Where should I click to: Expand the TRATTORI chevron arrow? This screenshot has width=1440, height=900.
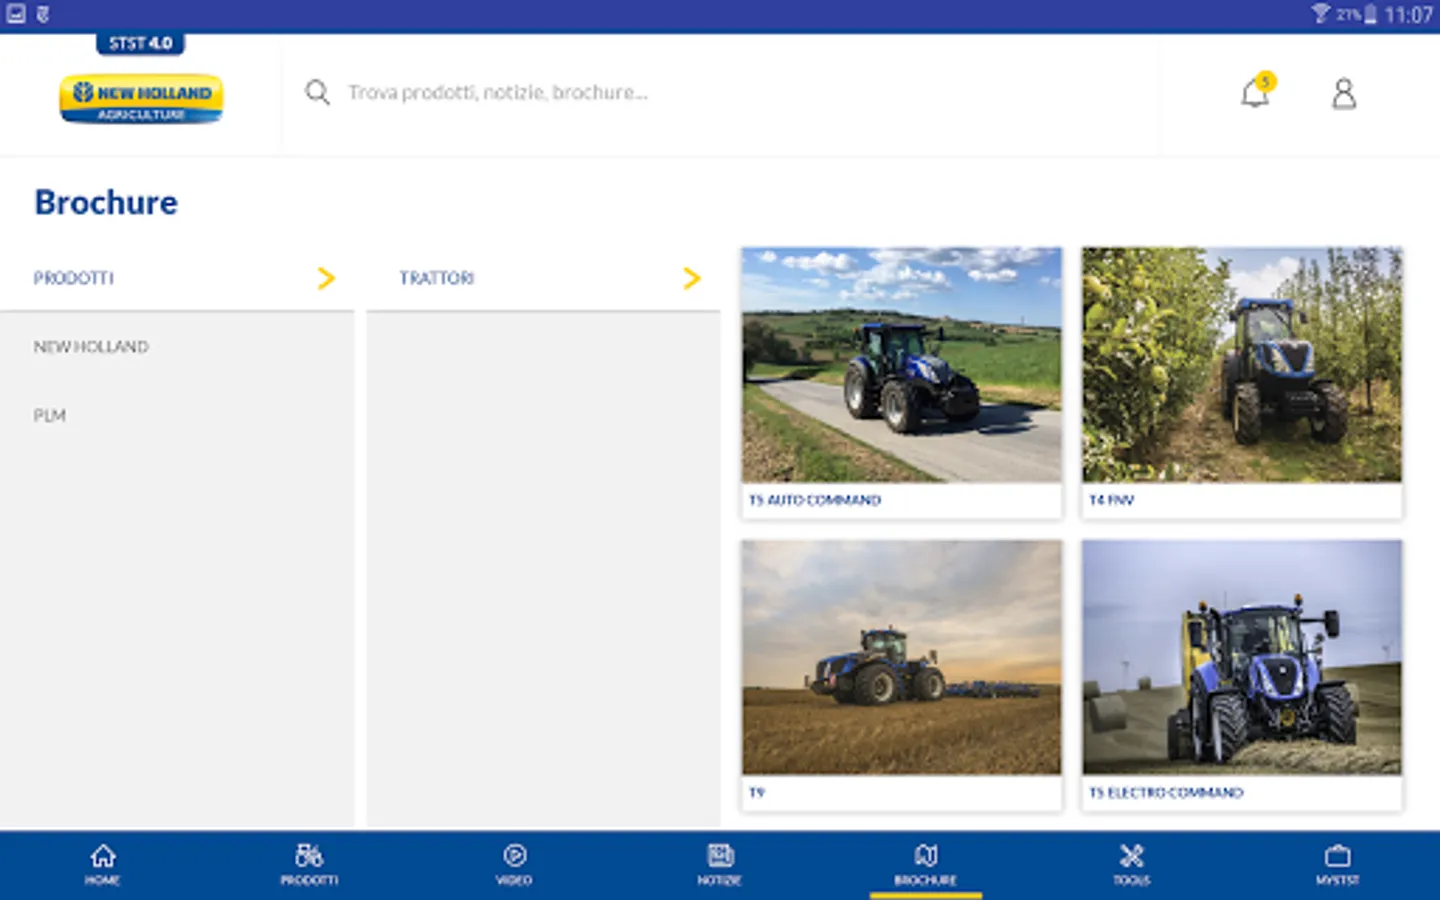[x=692, y=278]
